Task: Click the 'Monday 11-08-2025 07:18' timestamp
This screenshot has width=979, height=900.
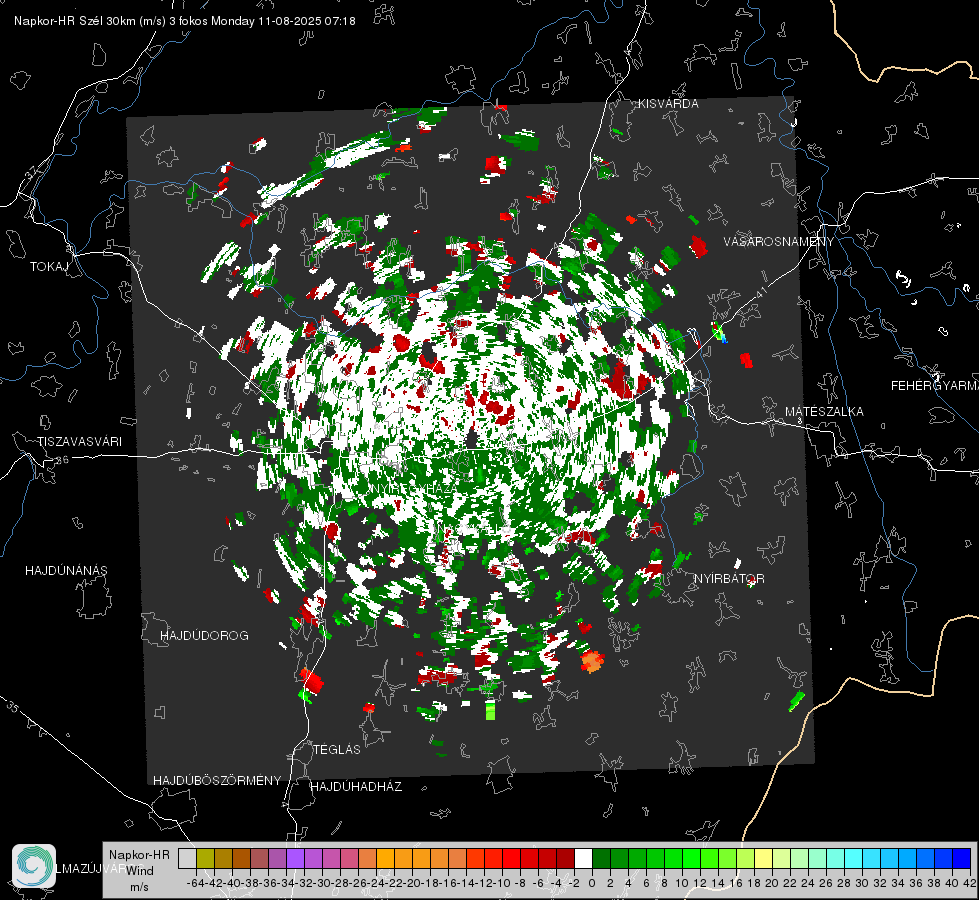Action: click(283, 21)
